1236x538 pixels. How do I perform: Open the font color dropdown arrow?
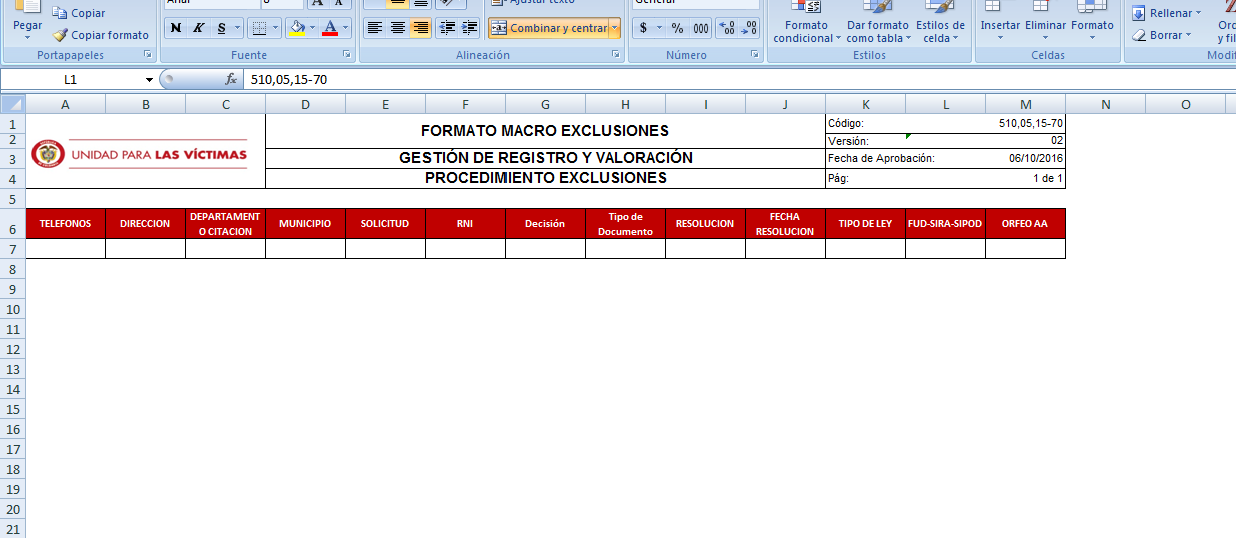pos(346,28)
